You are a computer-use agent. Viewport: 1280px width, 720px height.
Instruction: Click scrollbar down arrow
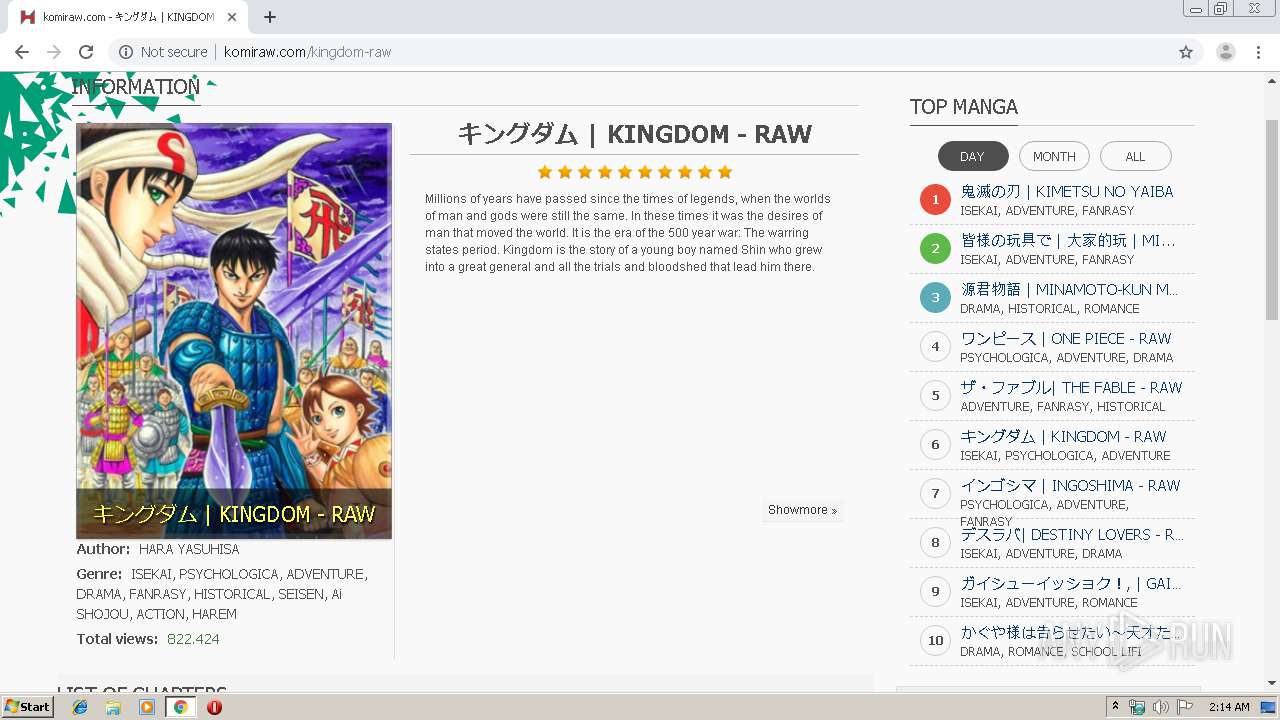tap(1272, 684)
